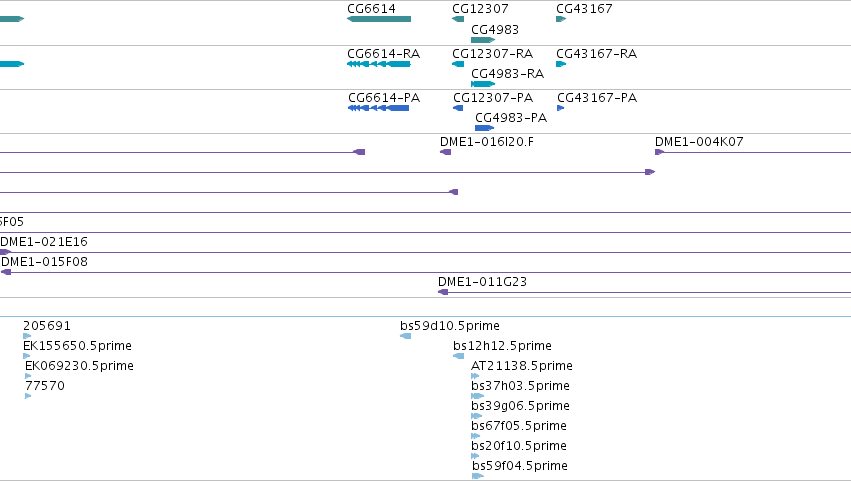Click the DME1-011G23 label text
The height and width of the screenshot is (481, 851).
pos(482,282)
